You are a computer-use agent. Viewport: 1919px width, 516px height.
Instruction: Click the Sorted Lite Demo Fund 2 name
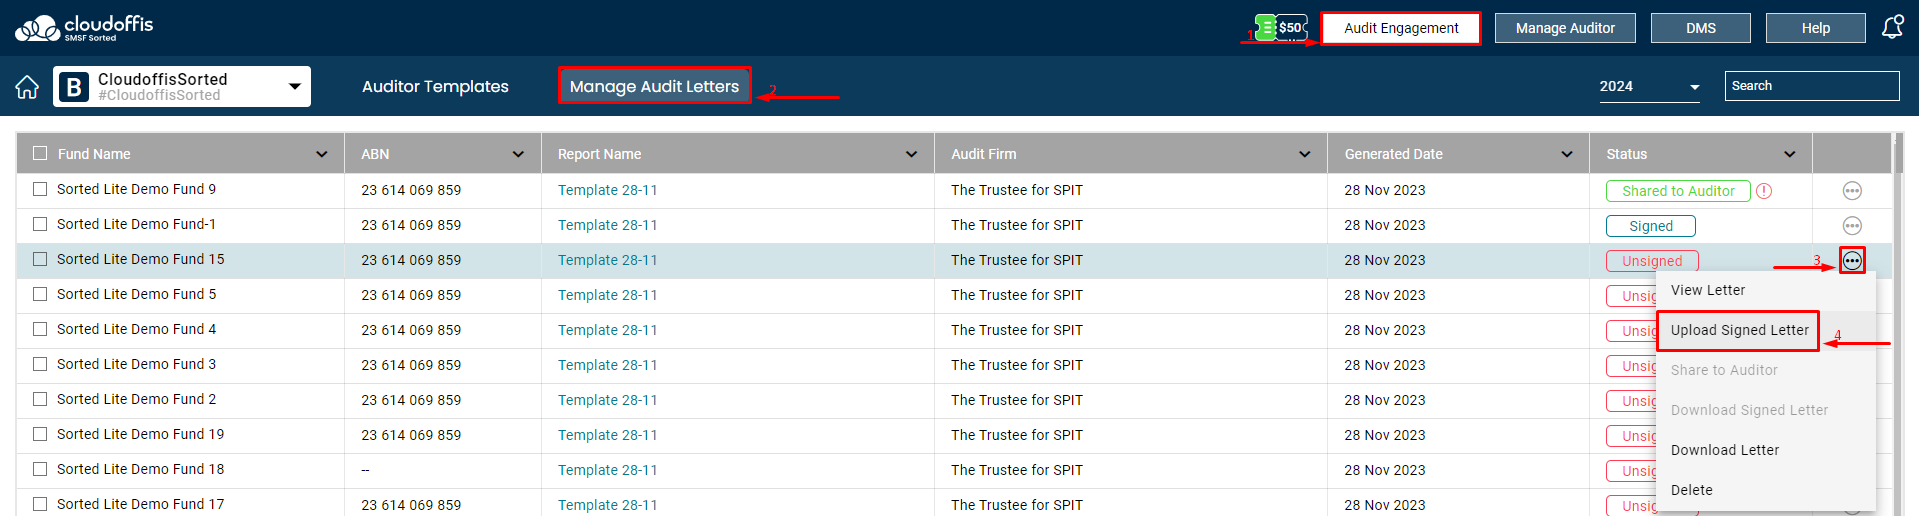click(136, 399)
